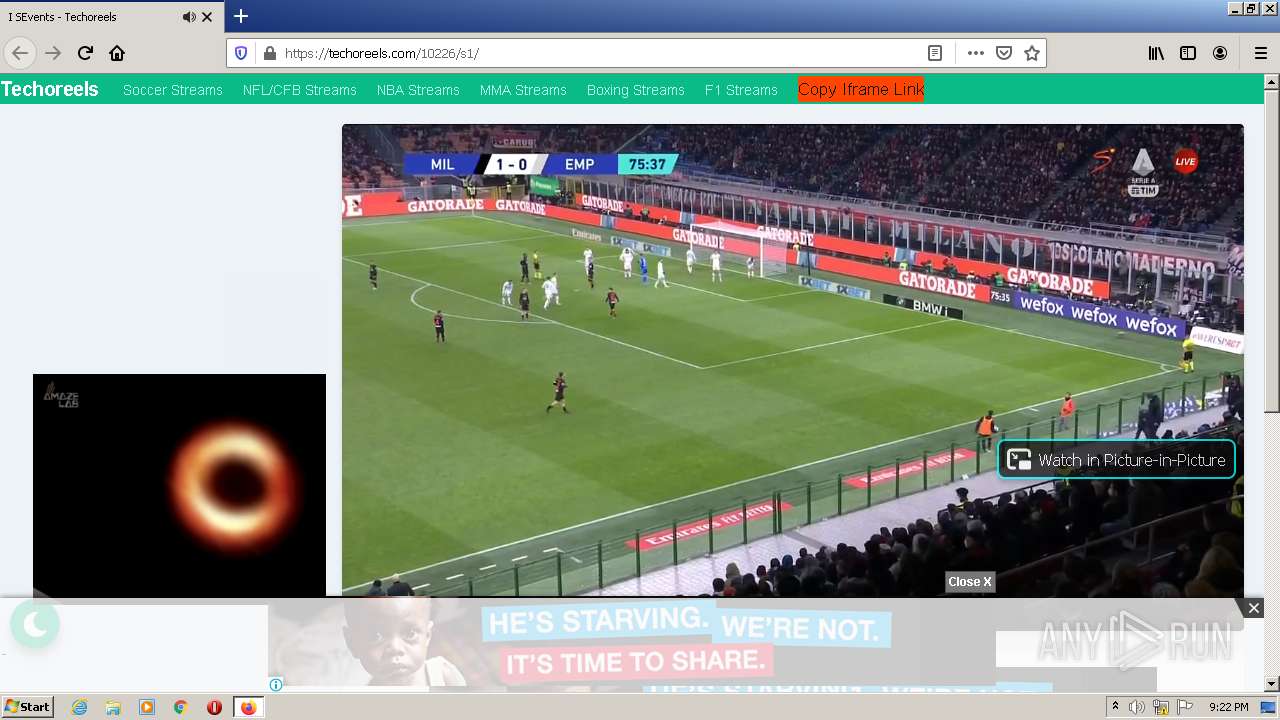Go back to the previous page

(20, 53)
